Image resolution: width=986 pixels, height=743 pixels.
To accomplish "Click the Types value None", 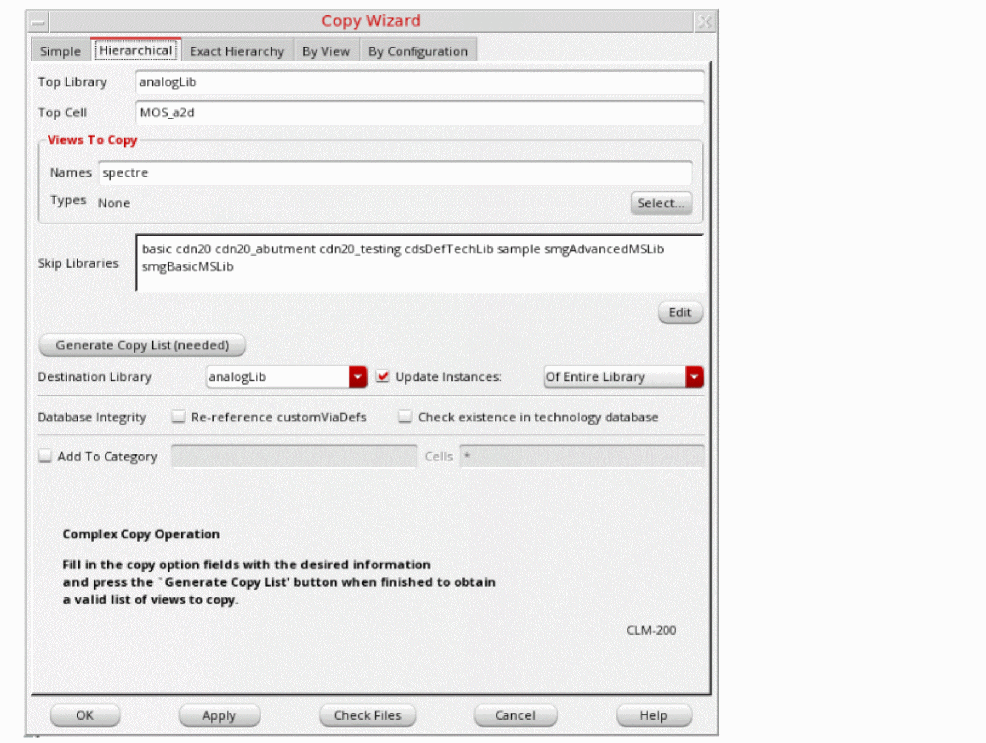I will (114, 203).
